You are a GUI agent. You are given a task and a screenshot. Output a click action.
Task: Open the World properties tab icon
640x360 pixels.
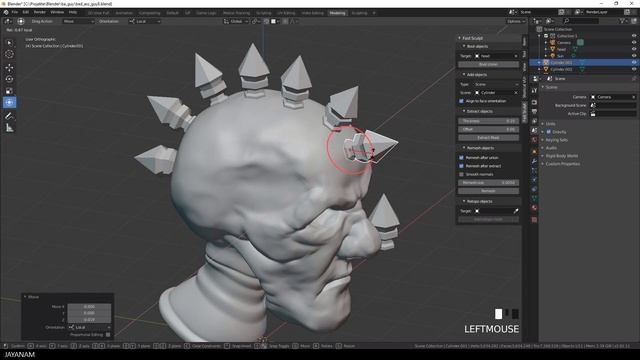click(x=534, y=140)
